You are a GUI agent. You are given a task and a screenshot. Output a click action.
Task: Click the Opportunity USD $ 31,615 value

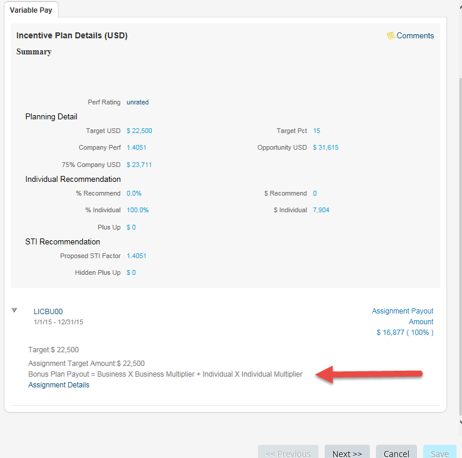point(326,147)
